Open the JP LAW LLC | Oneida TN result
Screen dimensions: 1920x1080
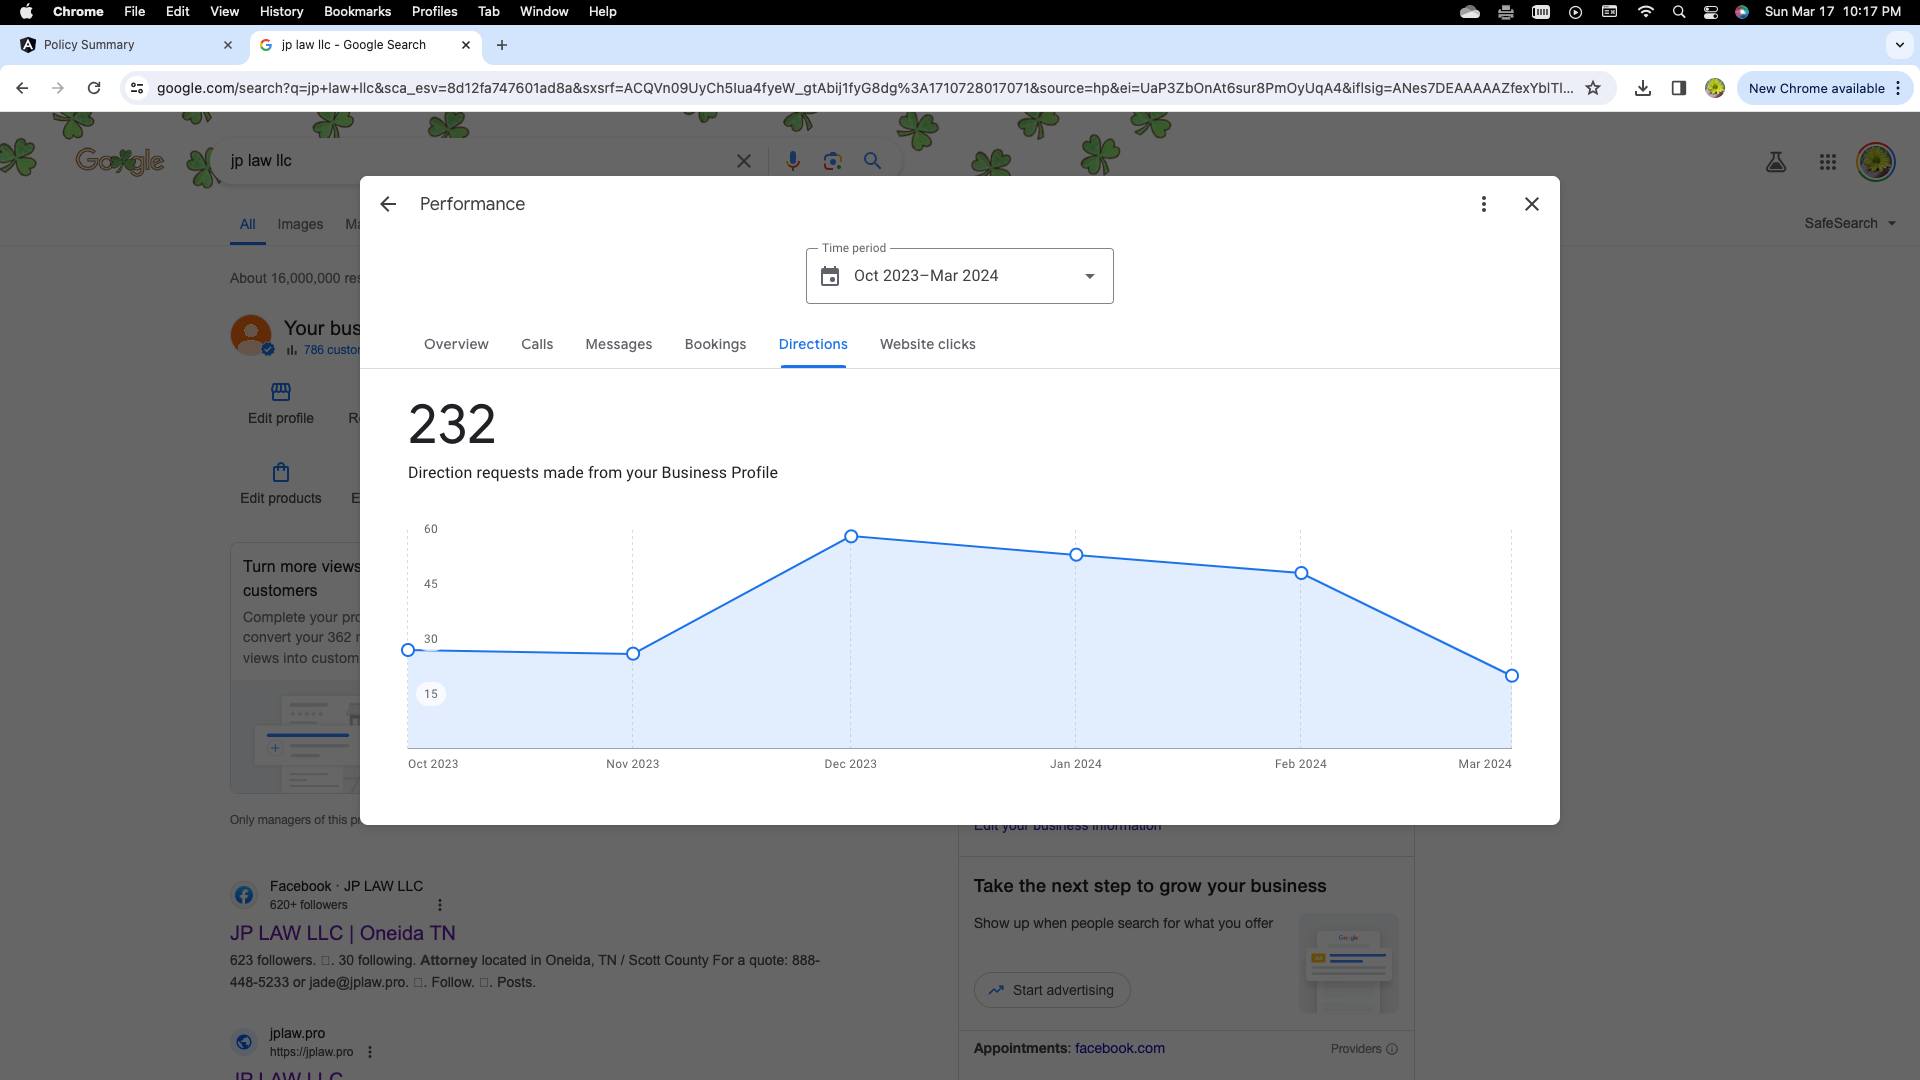click(343, 933)
